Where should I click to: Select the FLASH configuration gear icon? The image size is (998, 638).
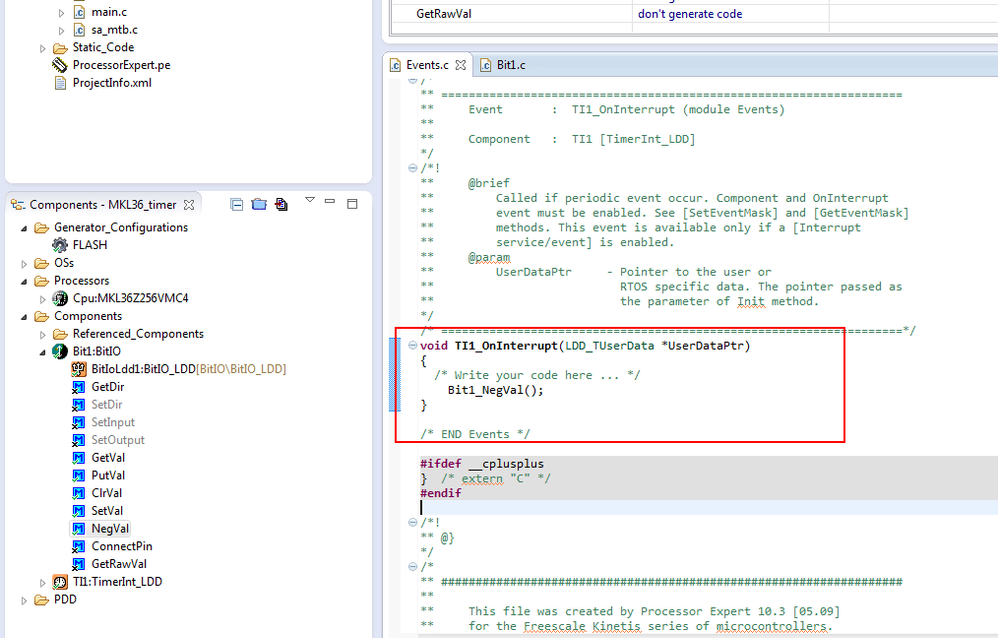point(60,245)
